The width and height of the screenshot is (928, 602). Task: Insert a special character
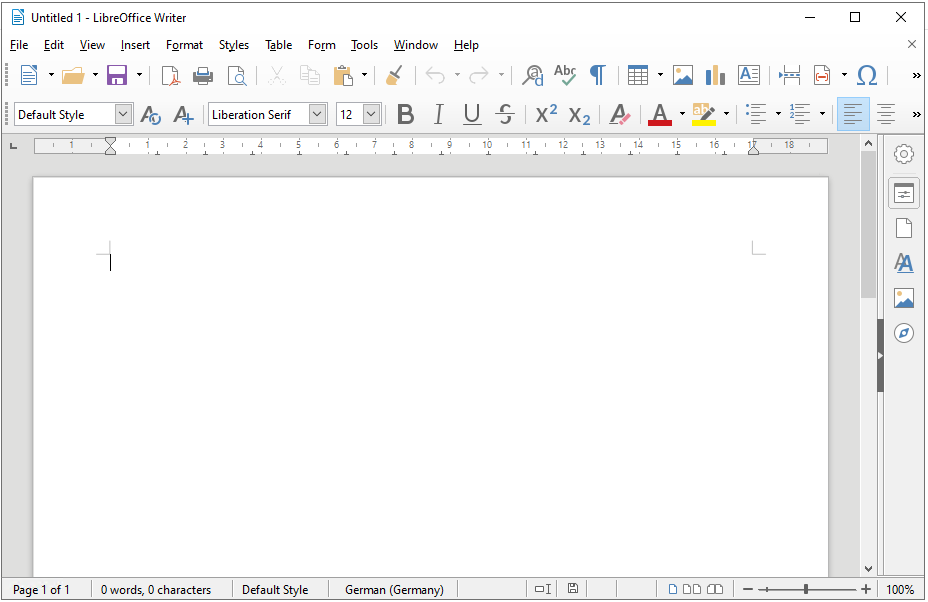click(x=866, y=75)
